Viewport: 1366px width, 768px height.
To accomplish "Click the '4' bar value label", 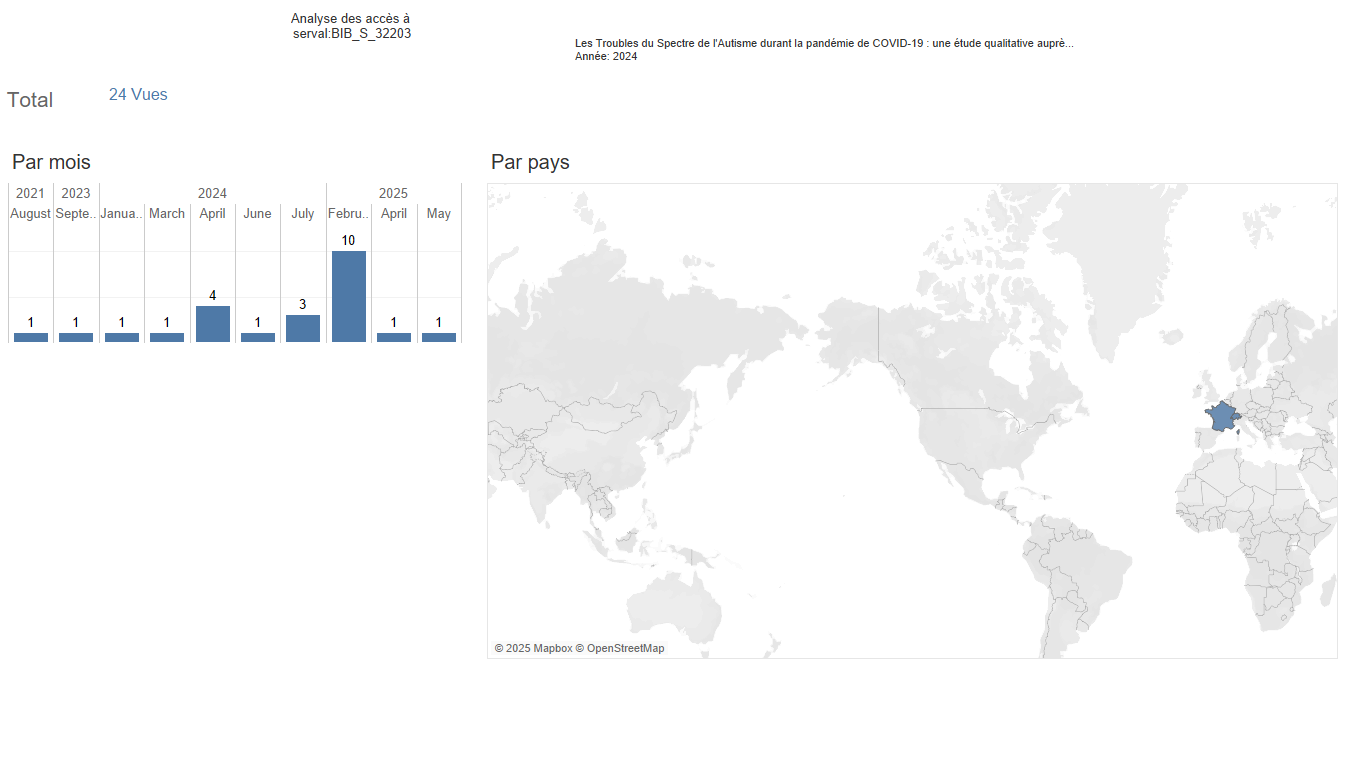I will tap(213, 296).
